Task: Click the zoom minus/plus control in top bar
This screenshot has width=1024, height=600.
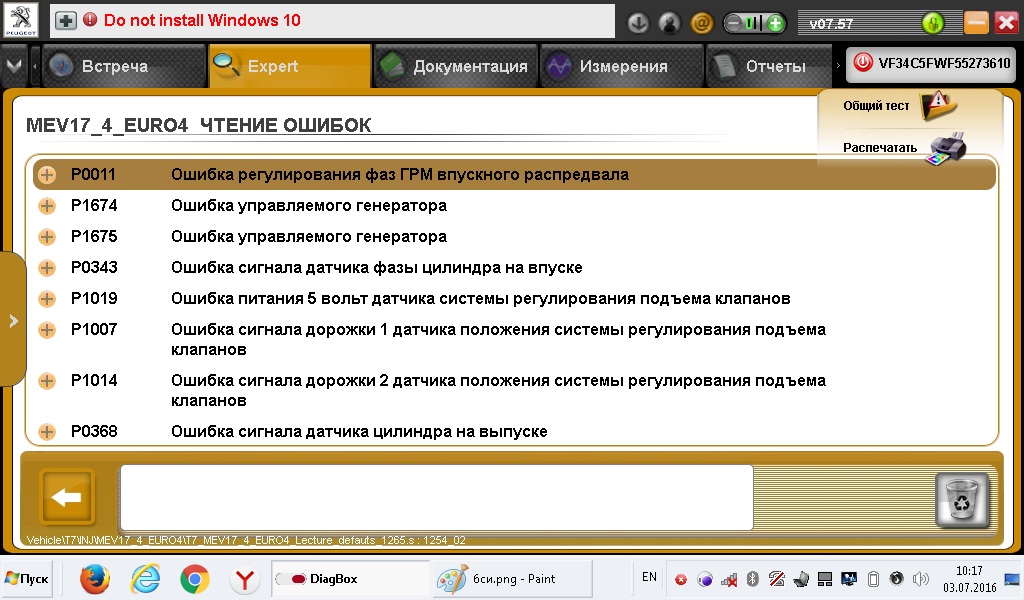Action: [x=754, y=22]
